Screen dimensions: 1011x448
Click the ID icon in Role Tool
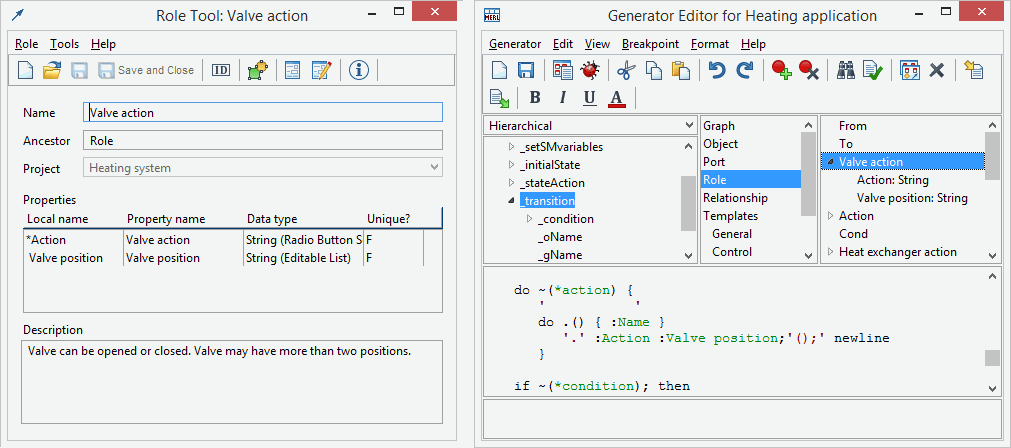(x=221, y=70)
